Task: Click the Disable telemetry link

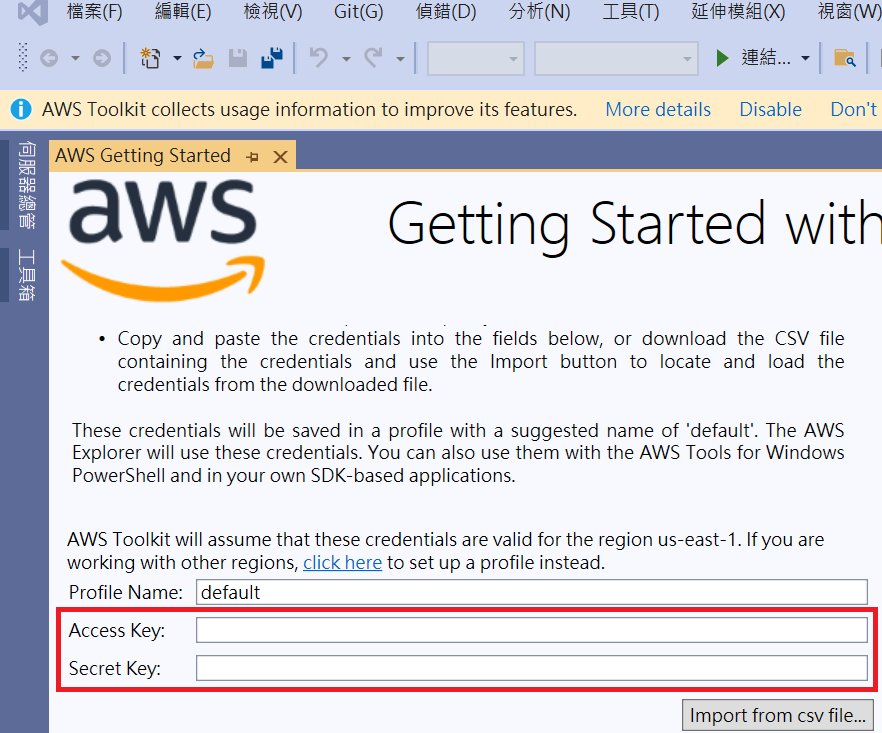Action: [x=770, y=109]
